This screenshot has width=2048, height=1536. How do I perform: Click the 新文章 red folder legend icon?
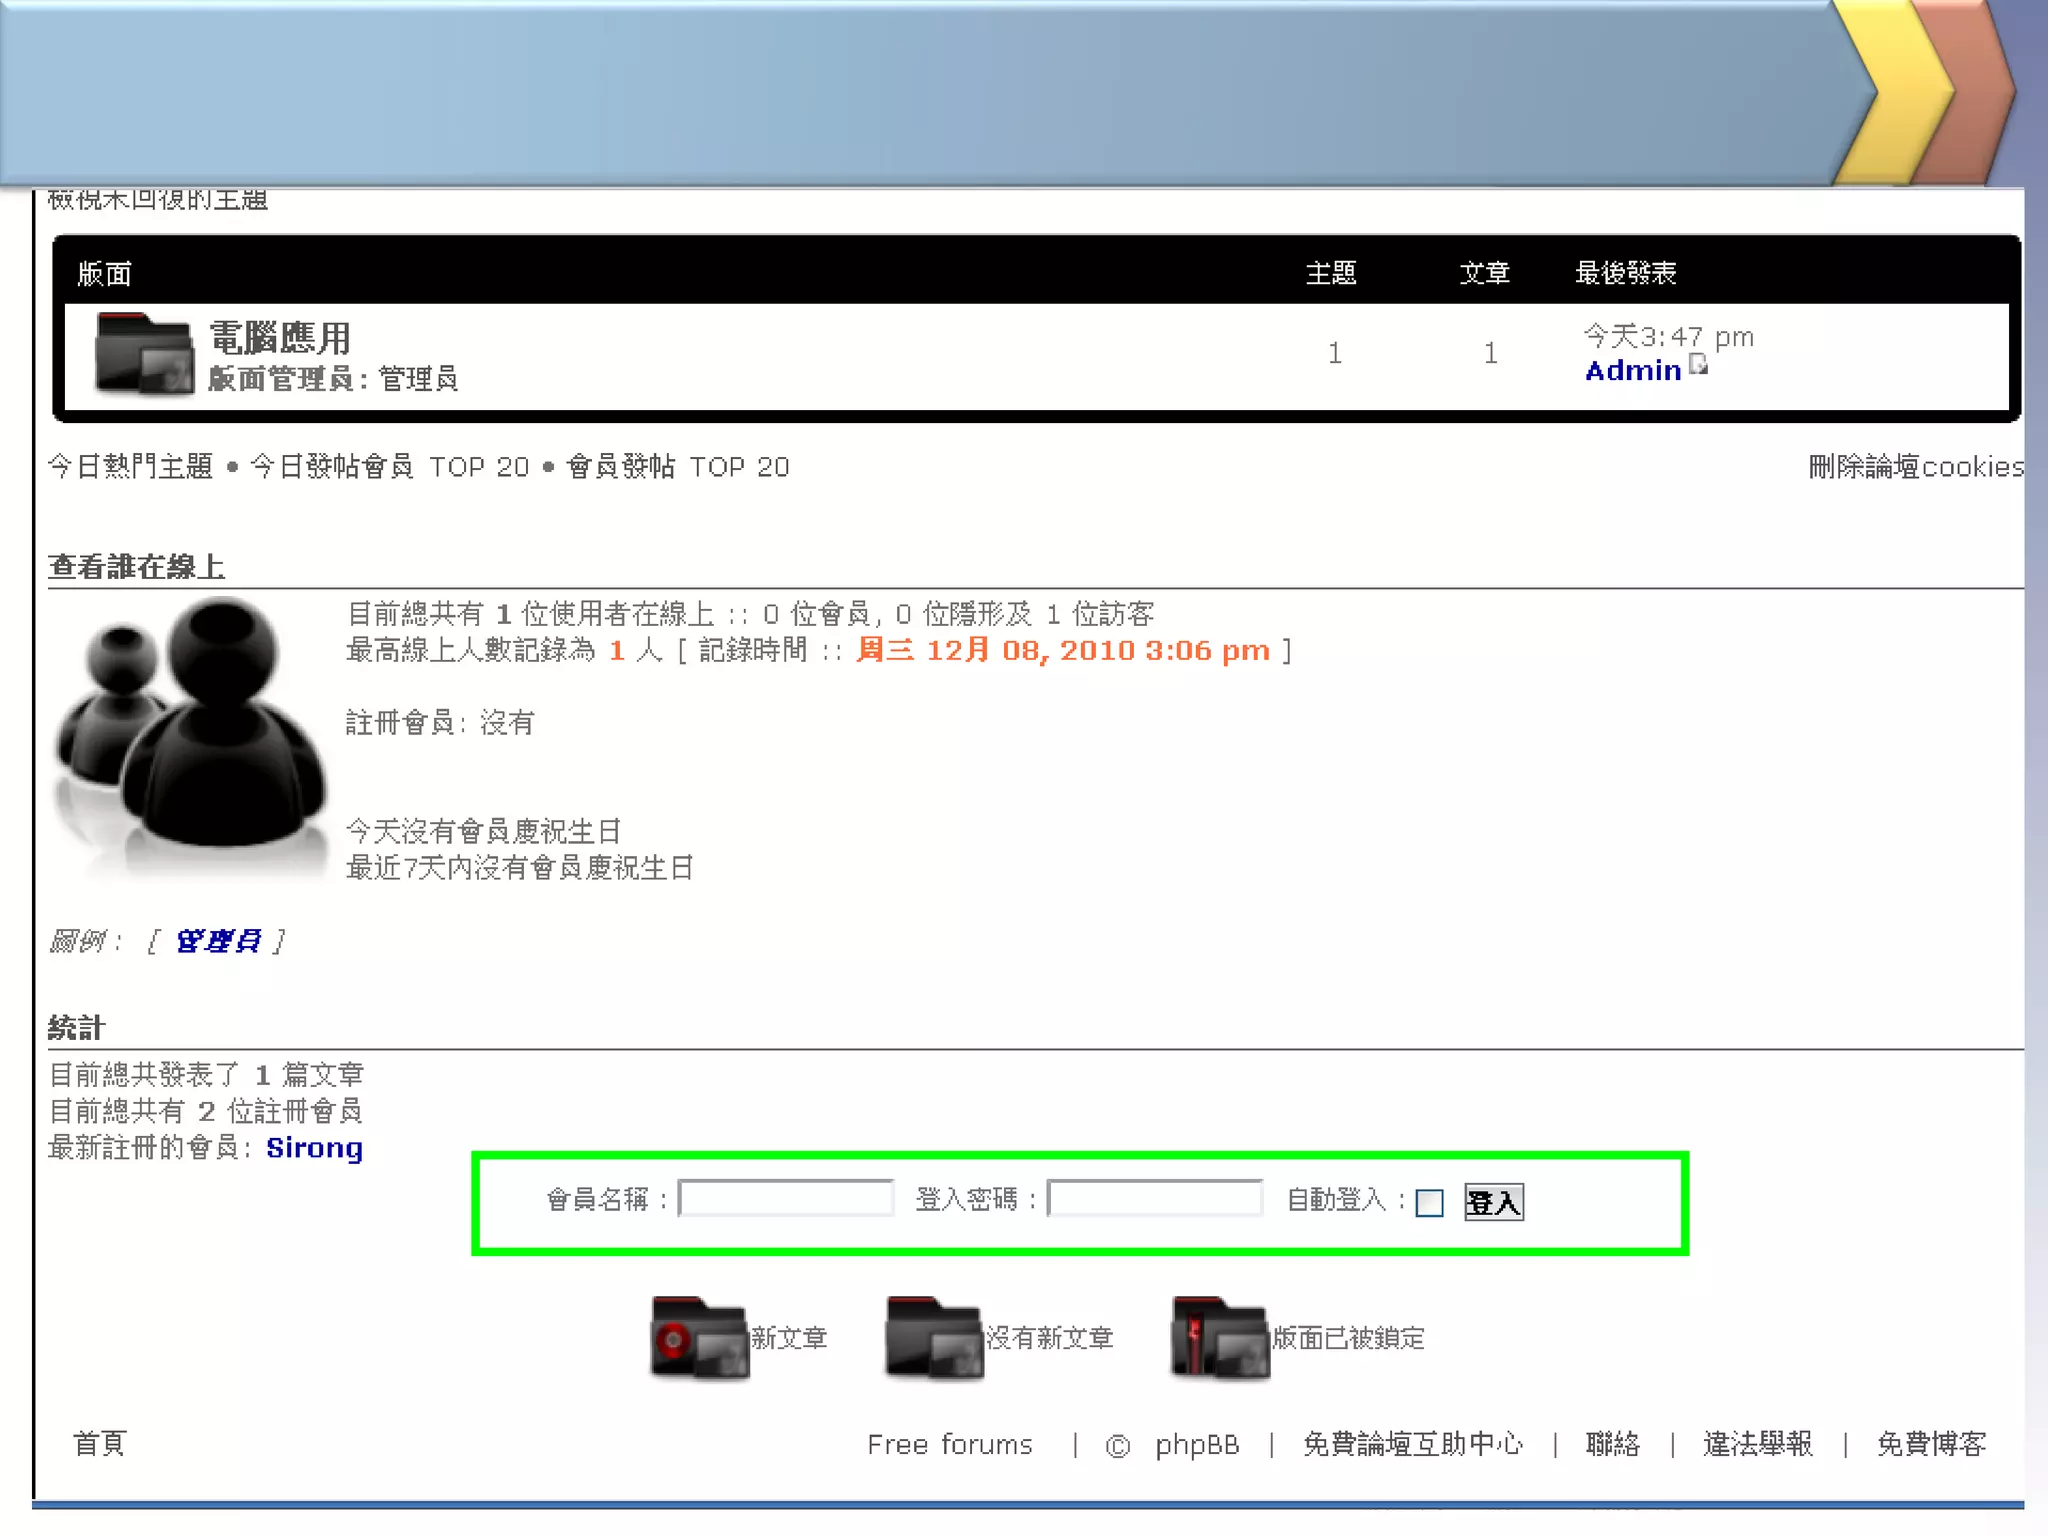[x=698, y=1338]
